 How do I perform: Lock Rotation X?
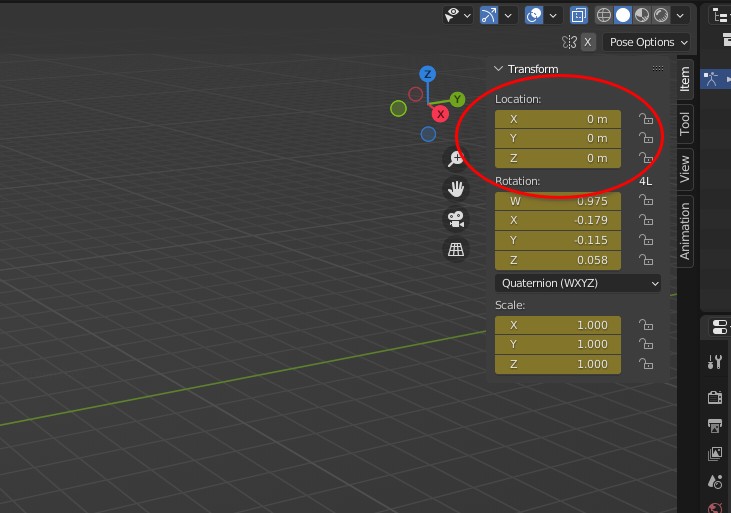[x=646, y=220]
